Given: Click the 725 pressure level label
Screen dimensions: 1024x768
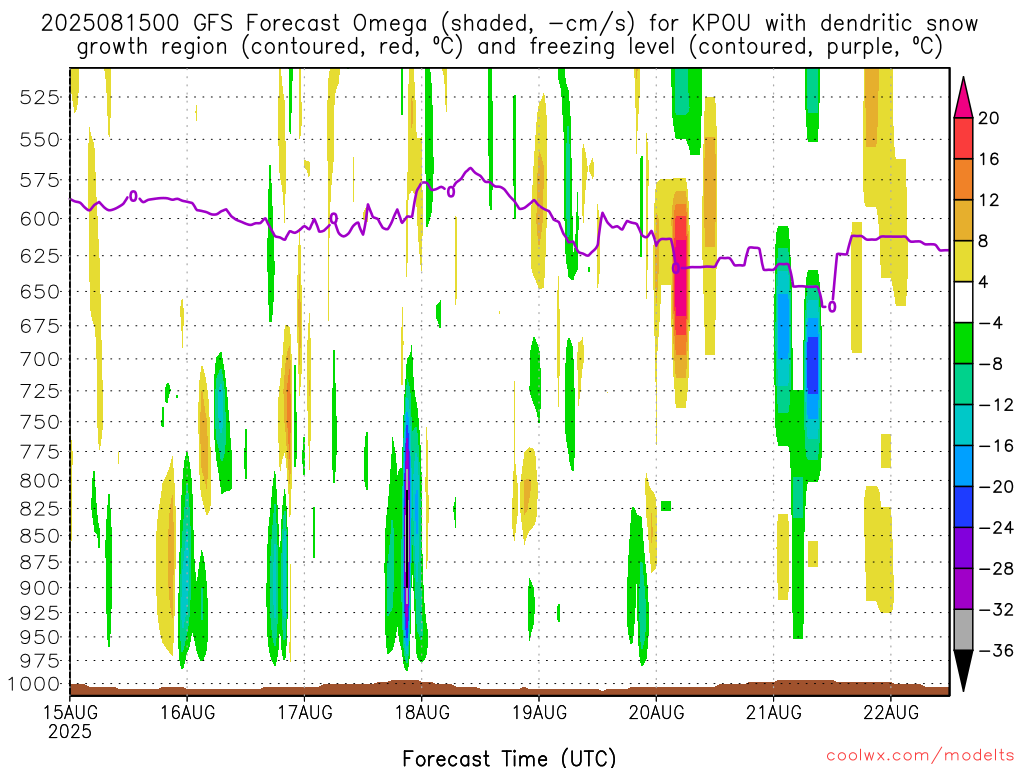Looking at the screenshot, I should click(40, 391).
